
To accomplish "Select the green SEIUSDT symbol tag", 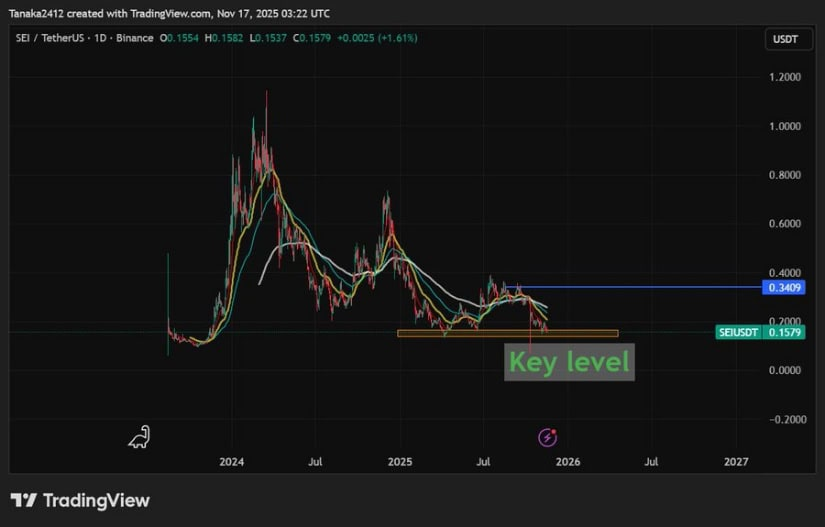I will pos(740,332).
